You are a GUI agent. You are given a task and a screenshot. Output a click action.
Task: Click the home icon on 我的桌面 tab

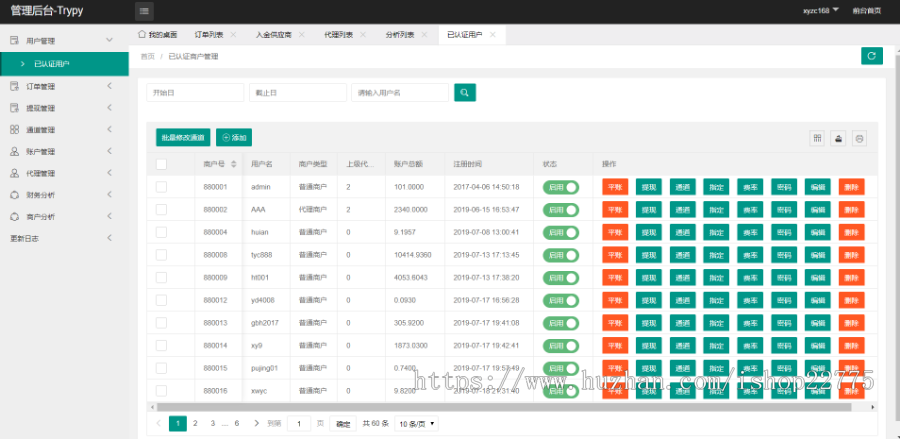pos(142,34)
